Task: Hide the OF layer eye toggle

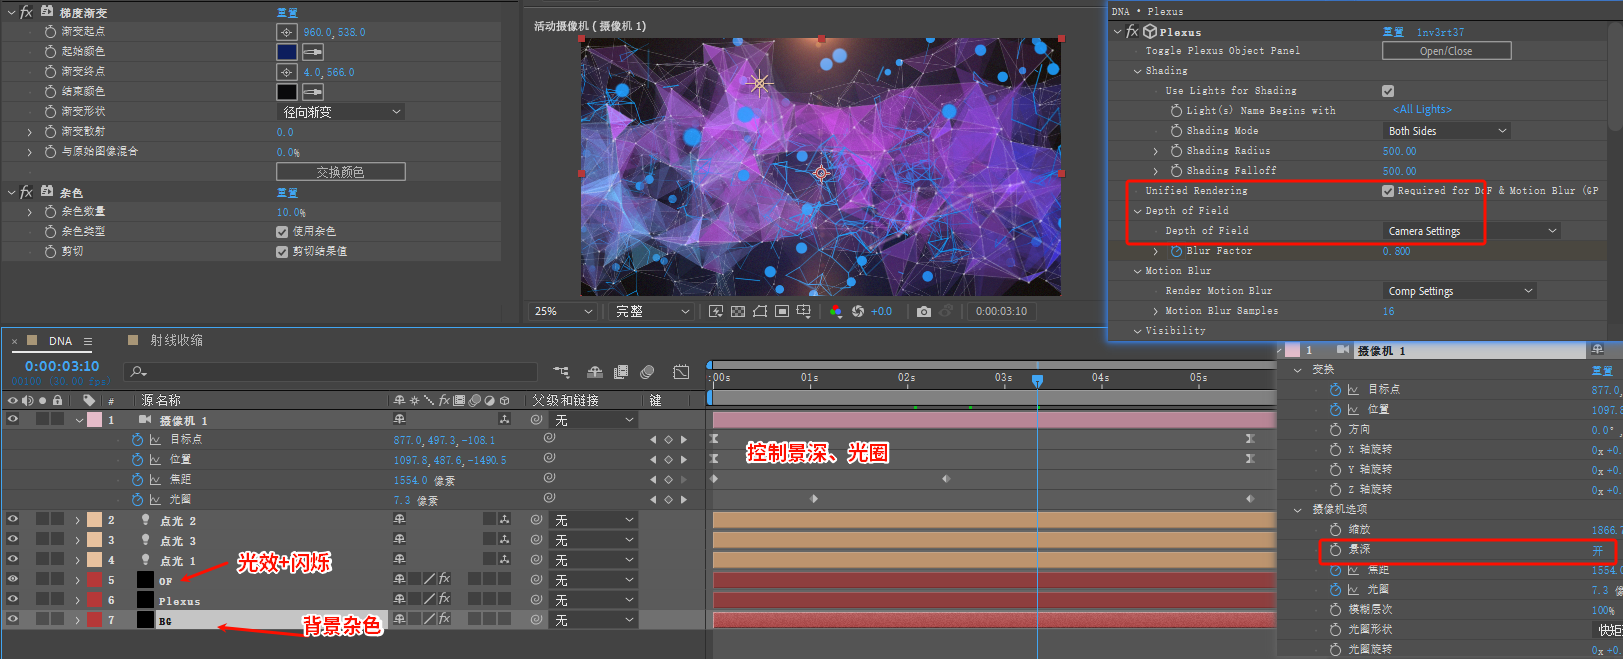Action: coord(13,579)
